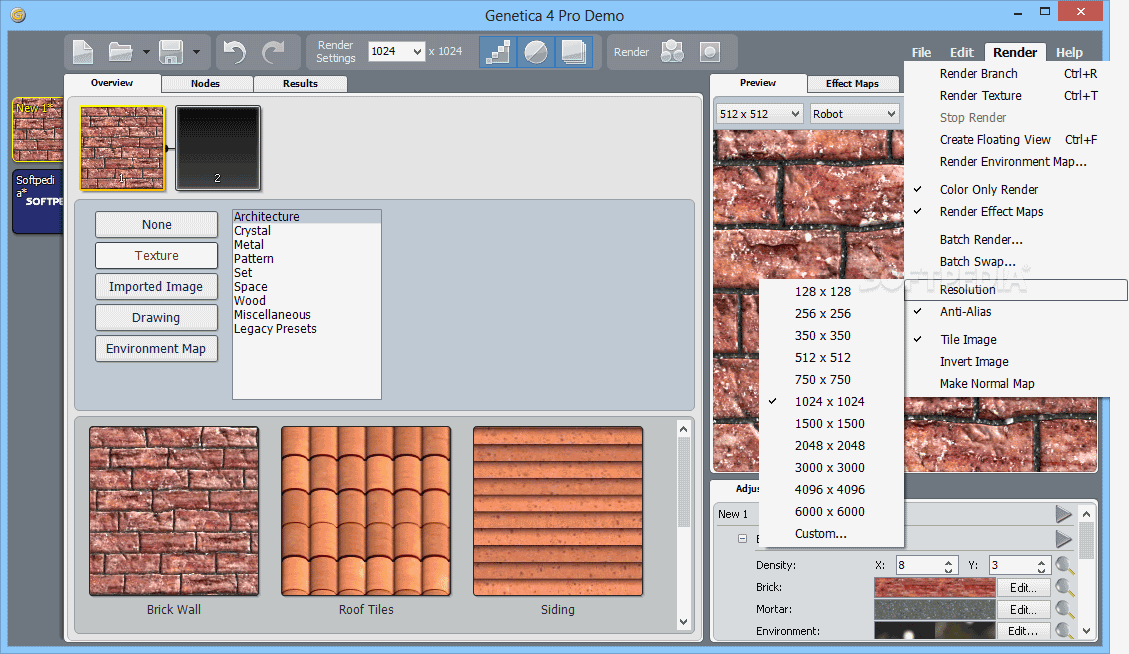Click the Open folder toolbar icon
The height and width of the screenshot is (654, 1129).
120,52
